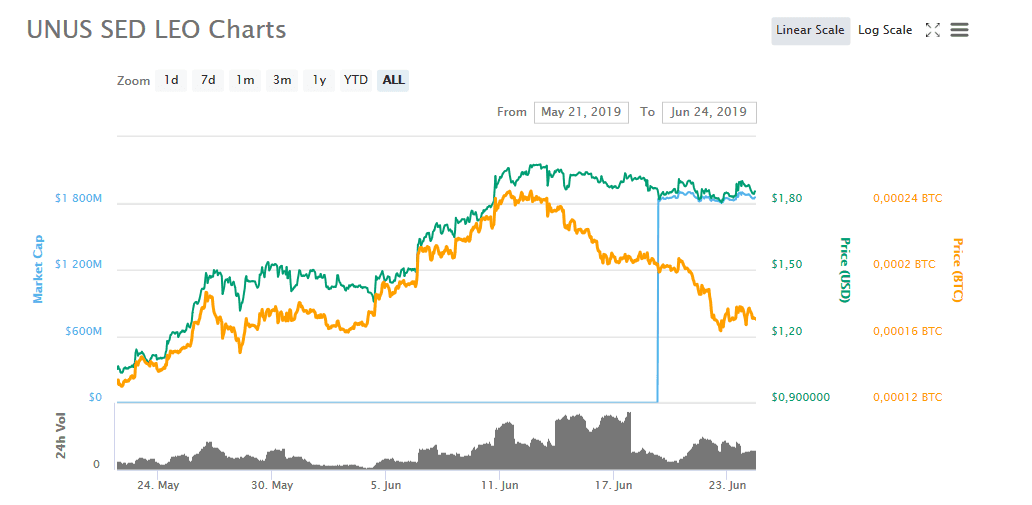1032x505 pixels.
Task: Toggle the Price (USD) series label
Action: [844, 270]
